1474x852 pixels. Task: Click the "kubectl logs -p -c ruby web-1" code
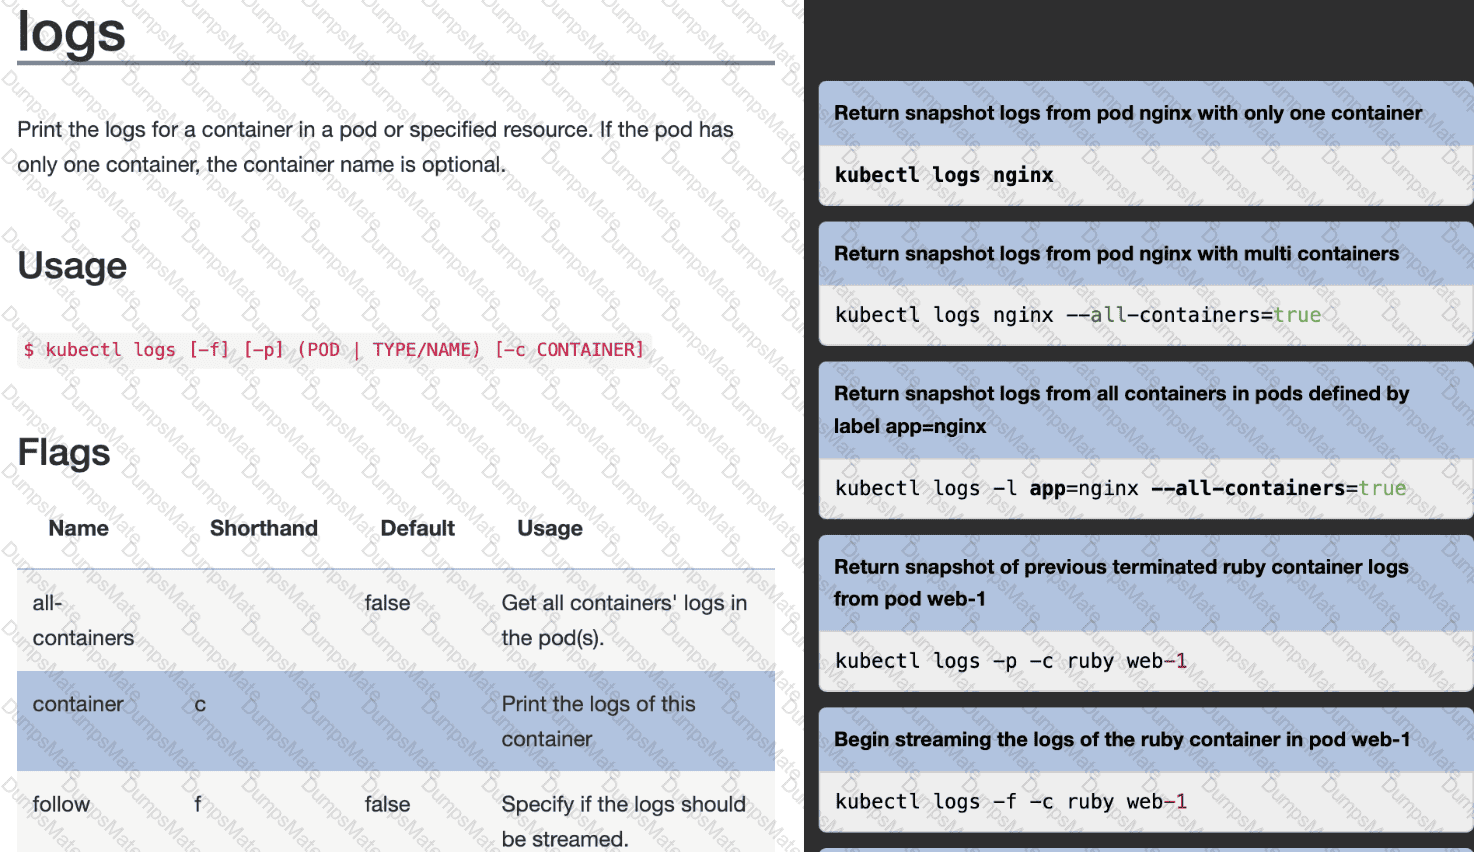pyautogui.click(x=1010, y=661)
